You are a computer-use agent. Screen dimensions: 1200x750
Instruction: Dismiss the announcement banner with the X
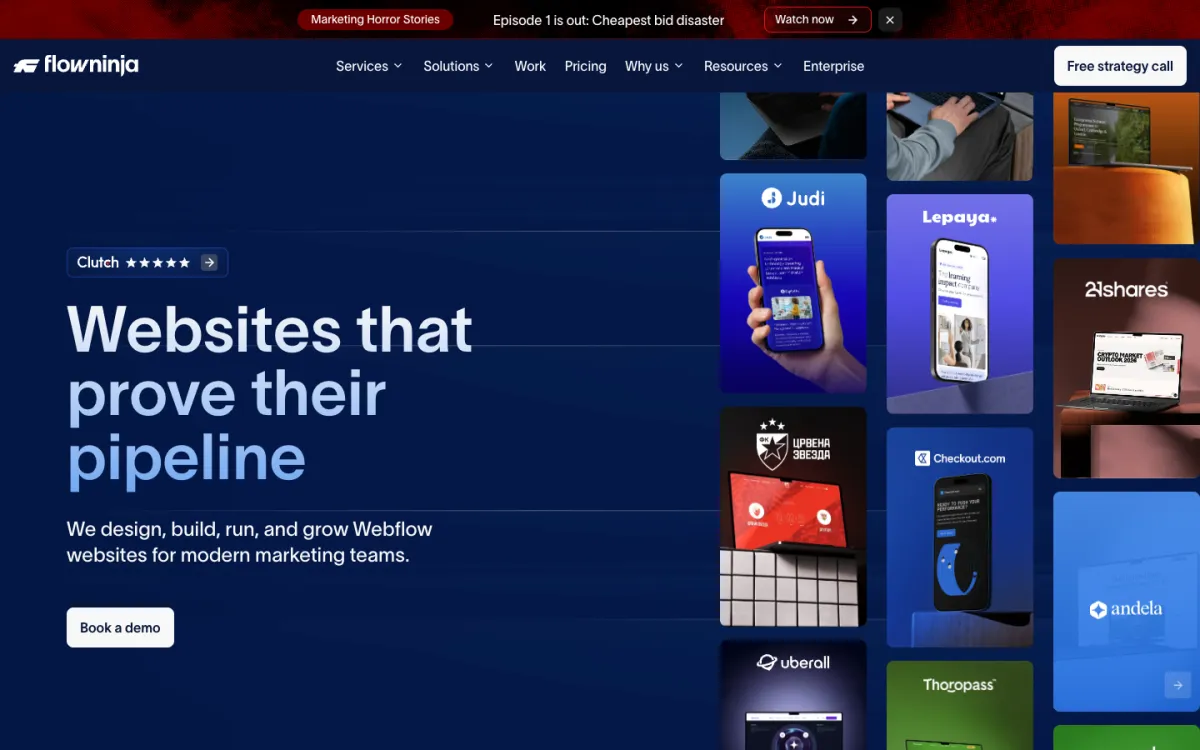[x=890, y=20]
